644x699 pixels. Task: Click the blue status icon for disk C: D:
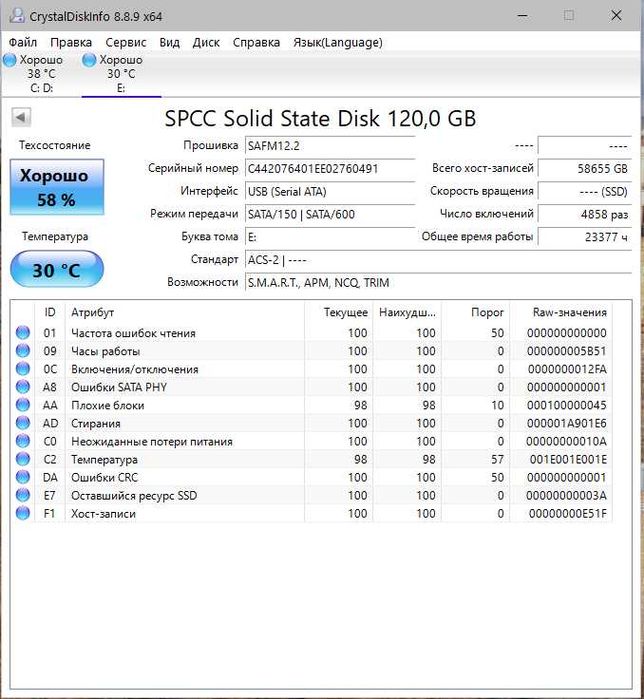(9, 60)
